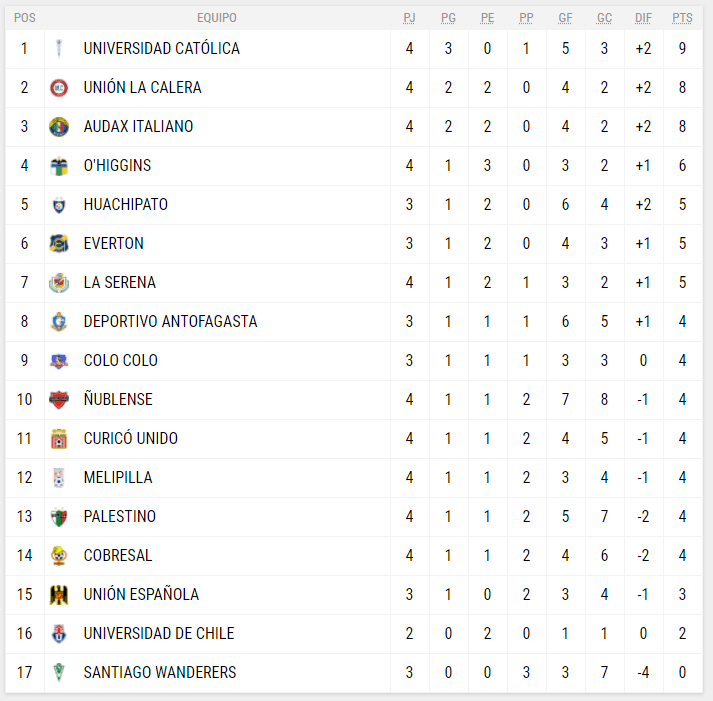Click the PJ column header
This screenshot has width=713, height=701.
pyautogui.click(x=409, y=18)
